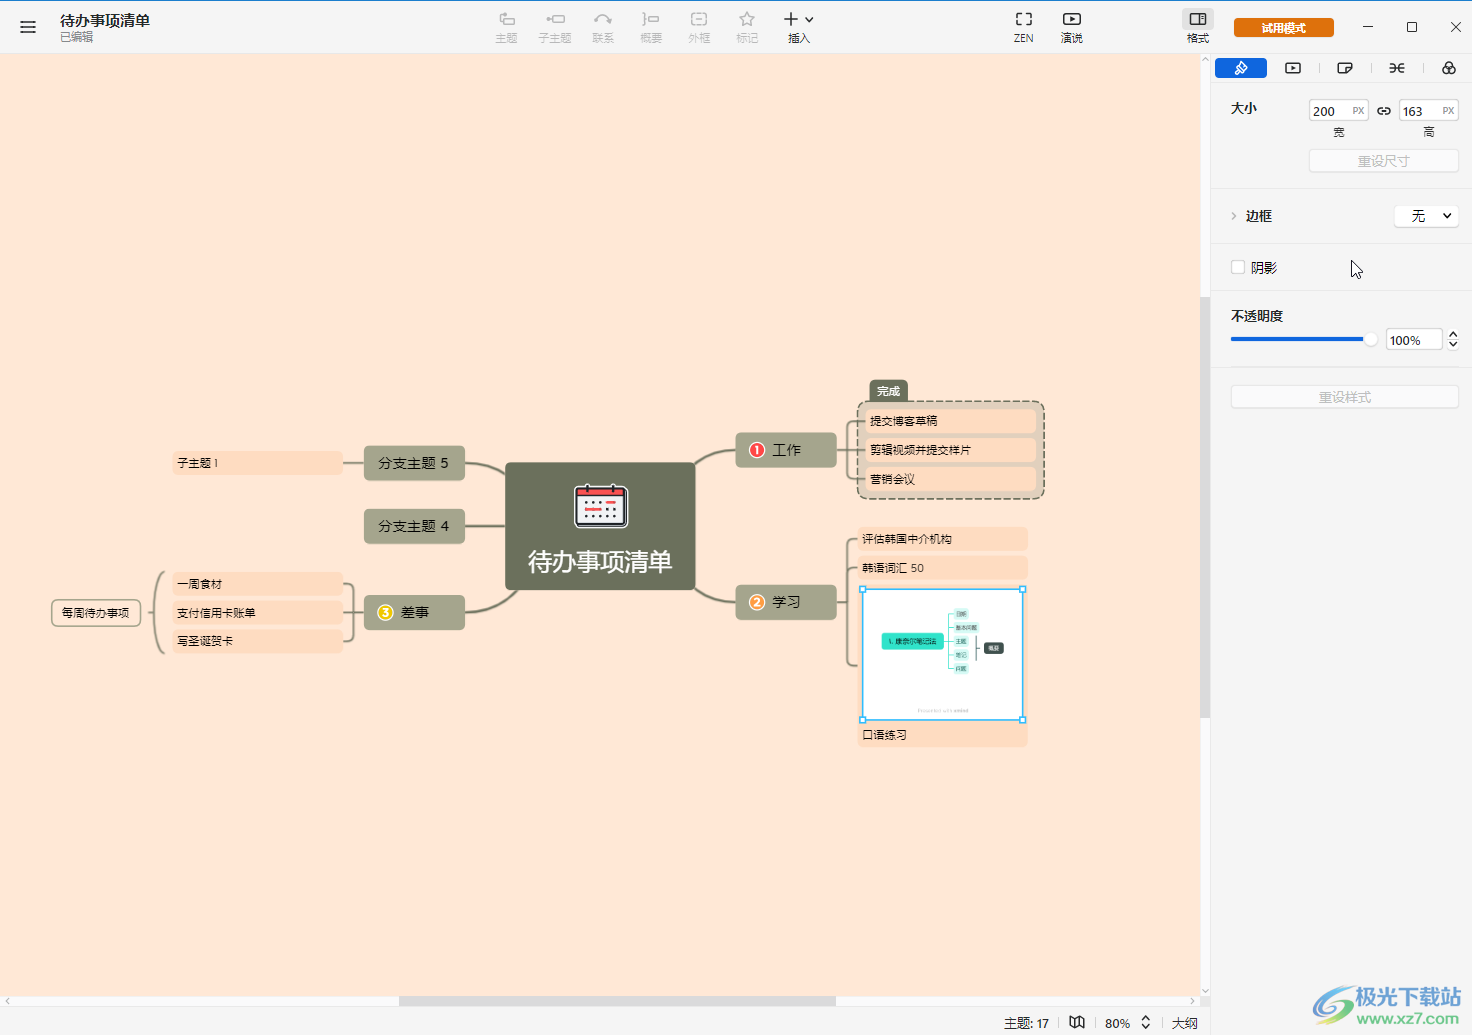The image size is (1472, 1035).
Task: Click the 重设尺寸 reset size button
Action: [1384, 161]
